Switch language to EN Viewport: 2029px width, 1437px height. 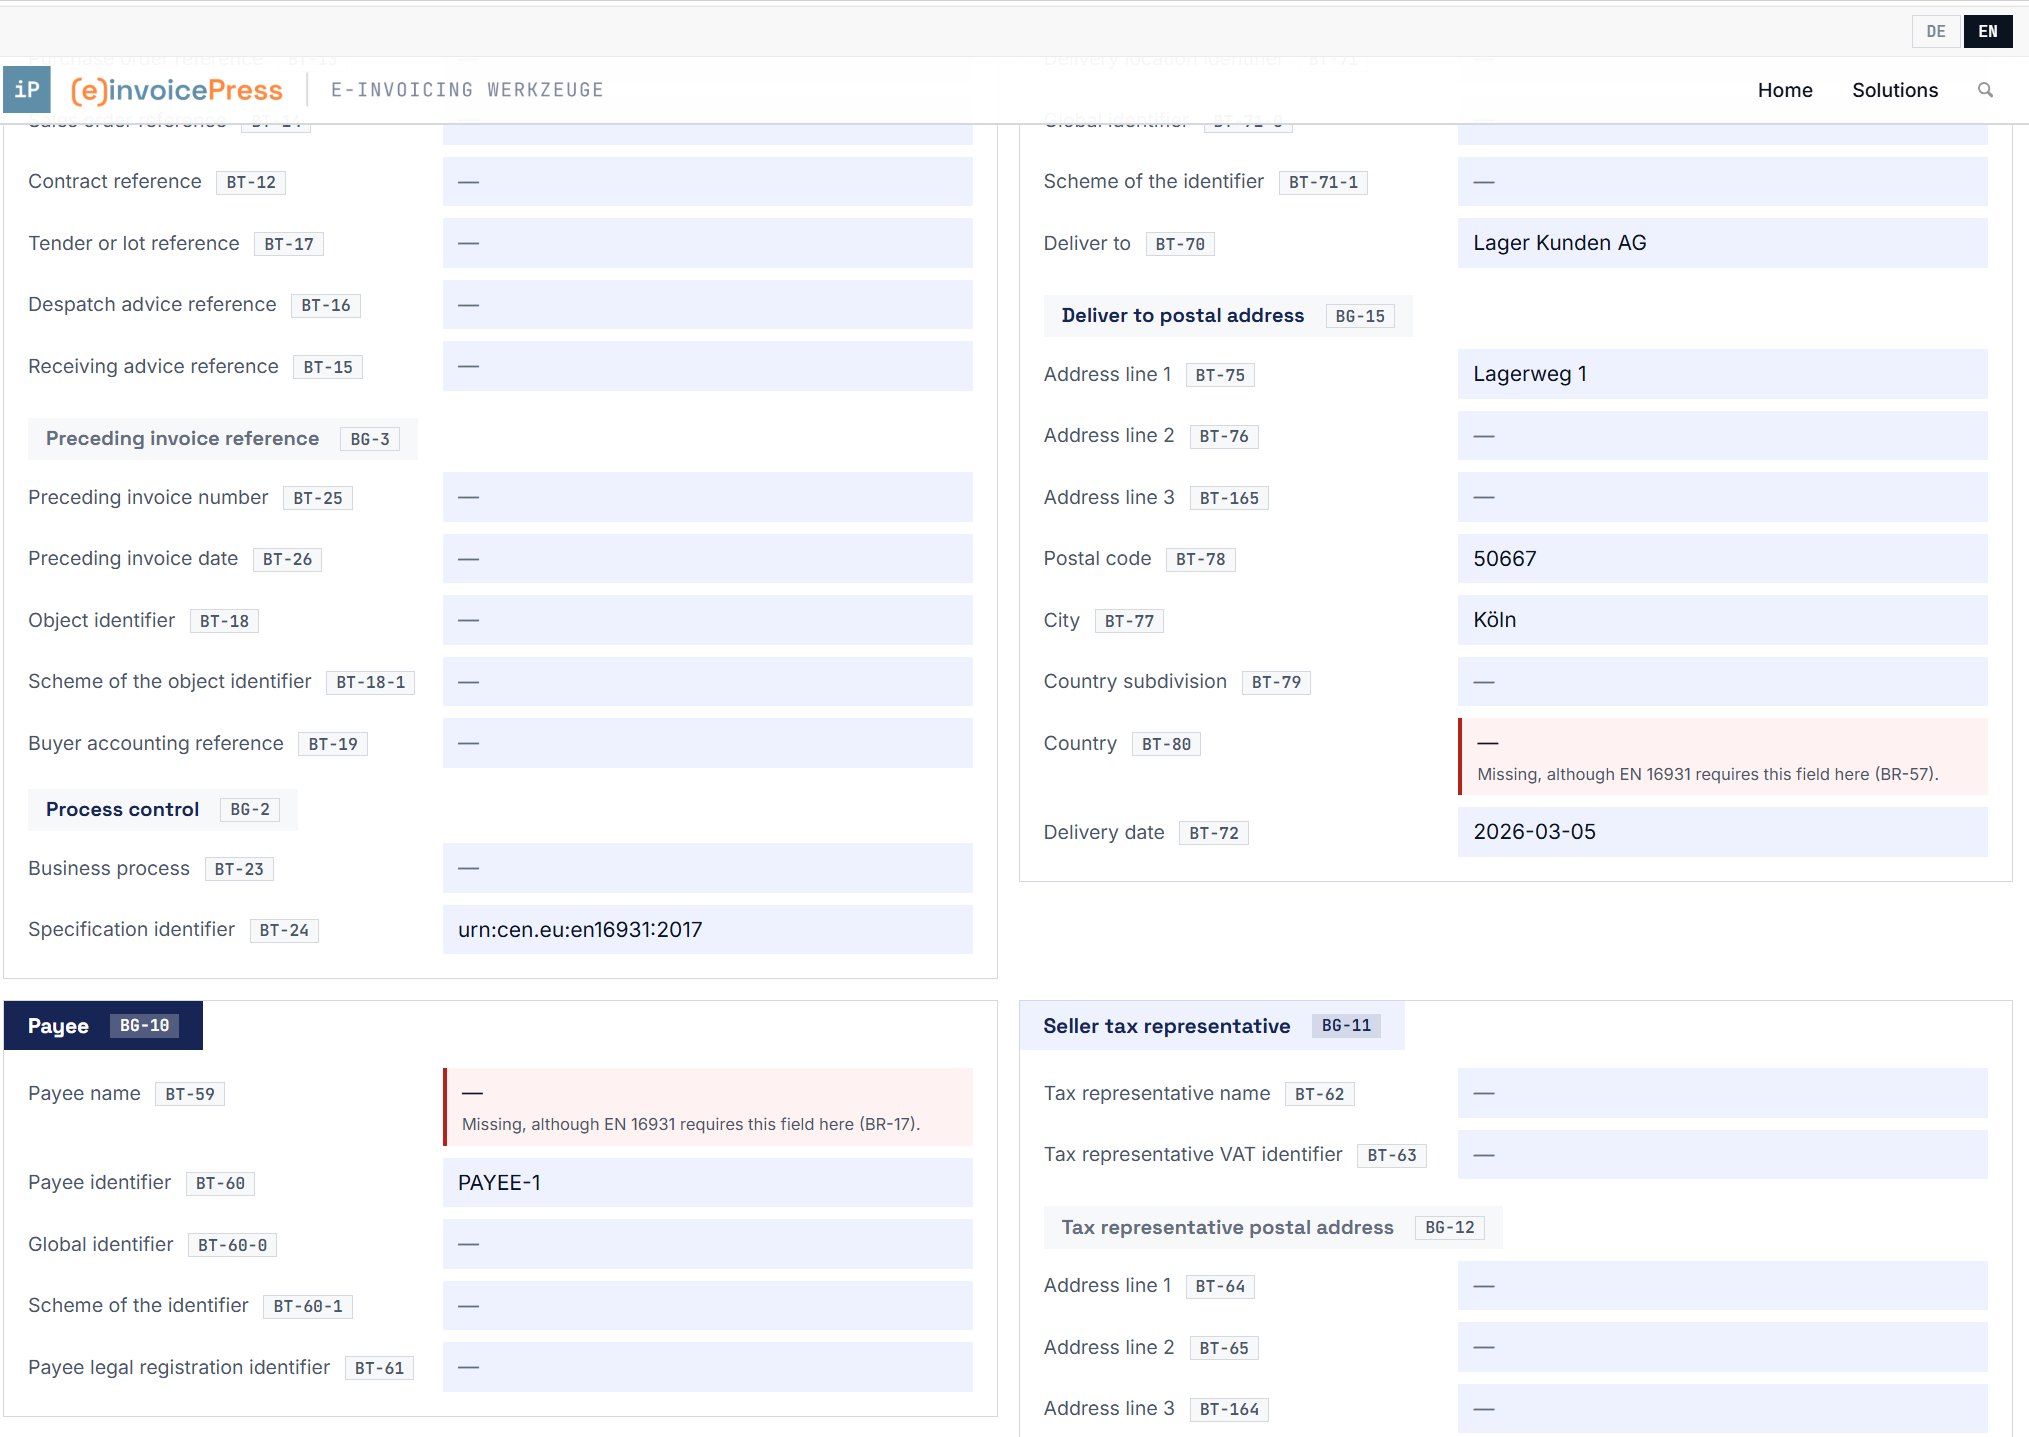(x=1988, y=31)
